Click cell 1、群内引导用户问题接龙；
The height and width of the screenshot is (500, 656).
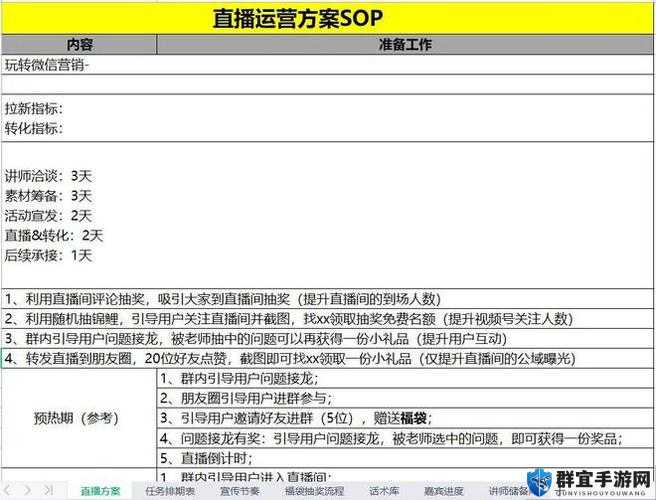pos(405,379)
